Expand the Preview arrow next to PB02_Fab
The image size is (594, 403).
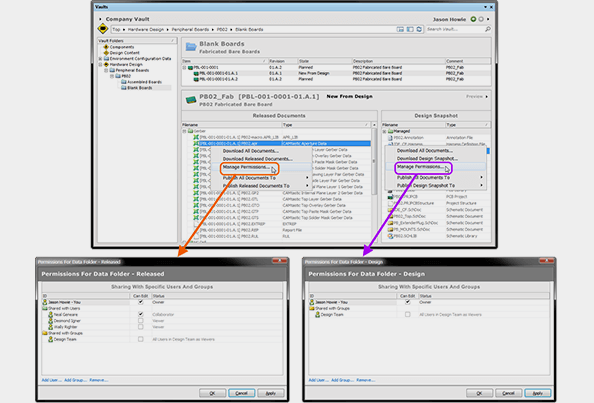(487, 97)
